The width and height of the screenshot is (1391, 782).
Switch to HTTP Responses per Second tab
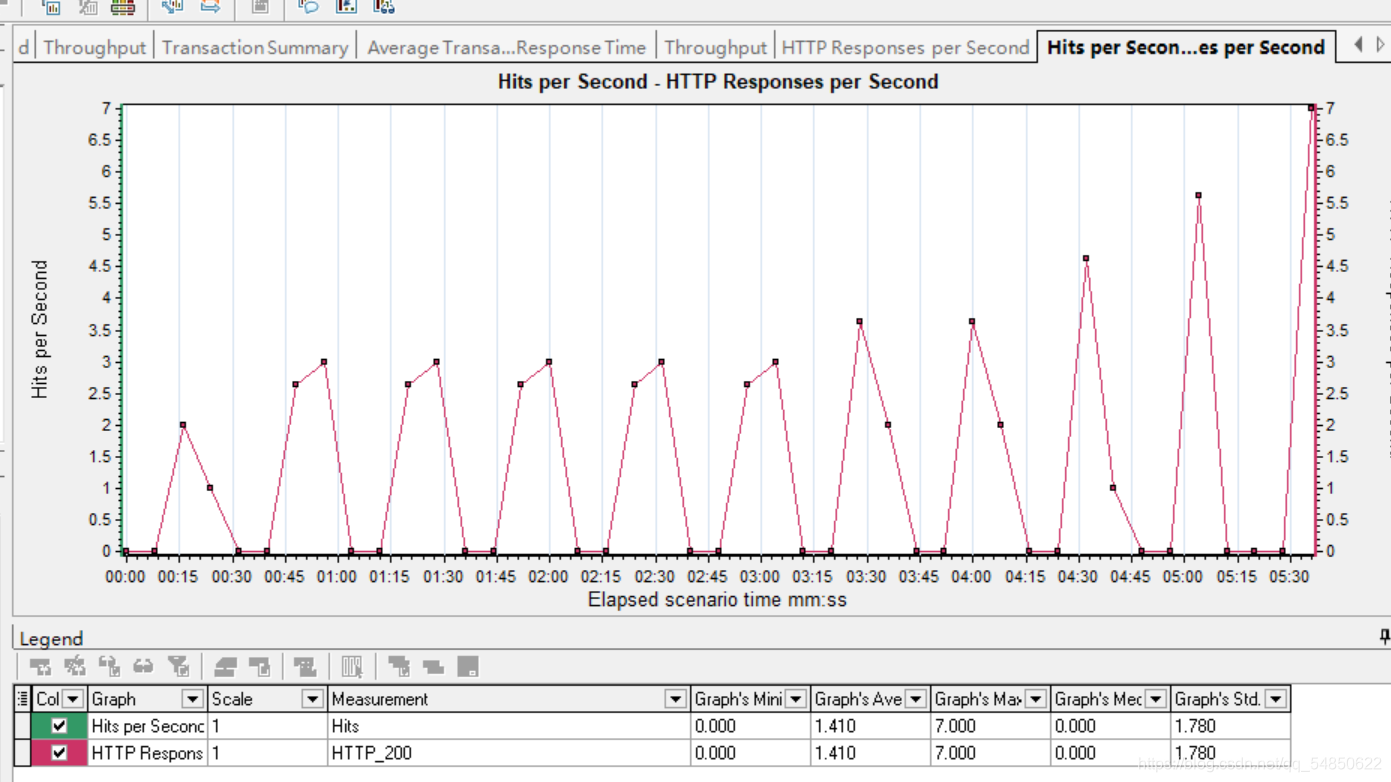click(x=905, y=47)
